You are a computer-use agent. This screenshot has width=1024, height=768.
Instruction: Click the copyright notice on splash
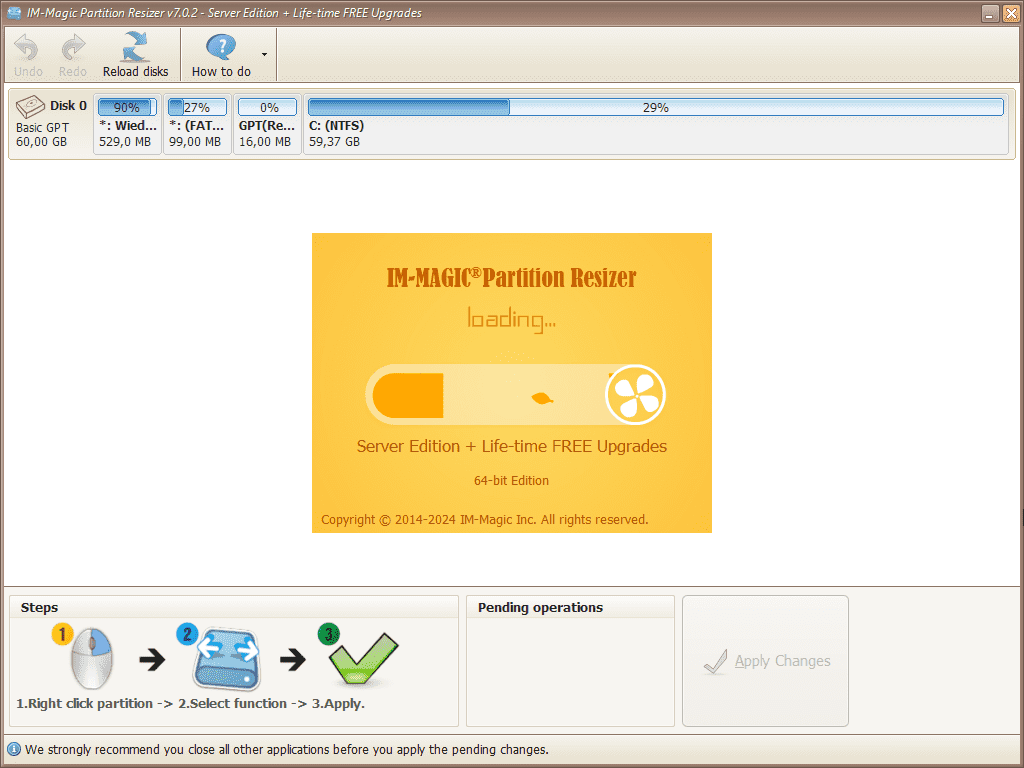tap(485, 520)
